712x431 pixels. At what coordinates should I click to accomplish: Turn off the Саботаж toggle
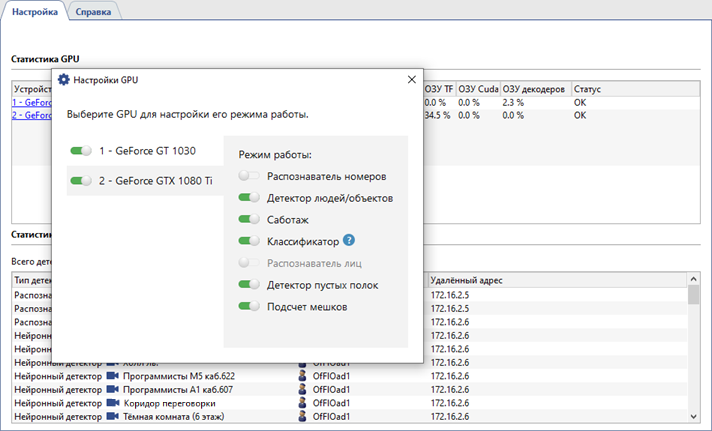click(x=249, y=219)
